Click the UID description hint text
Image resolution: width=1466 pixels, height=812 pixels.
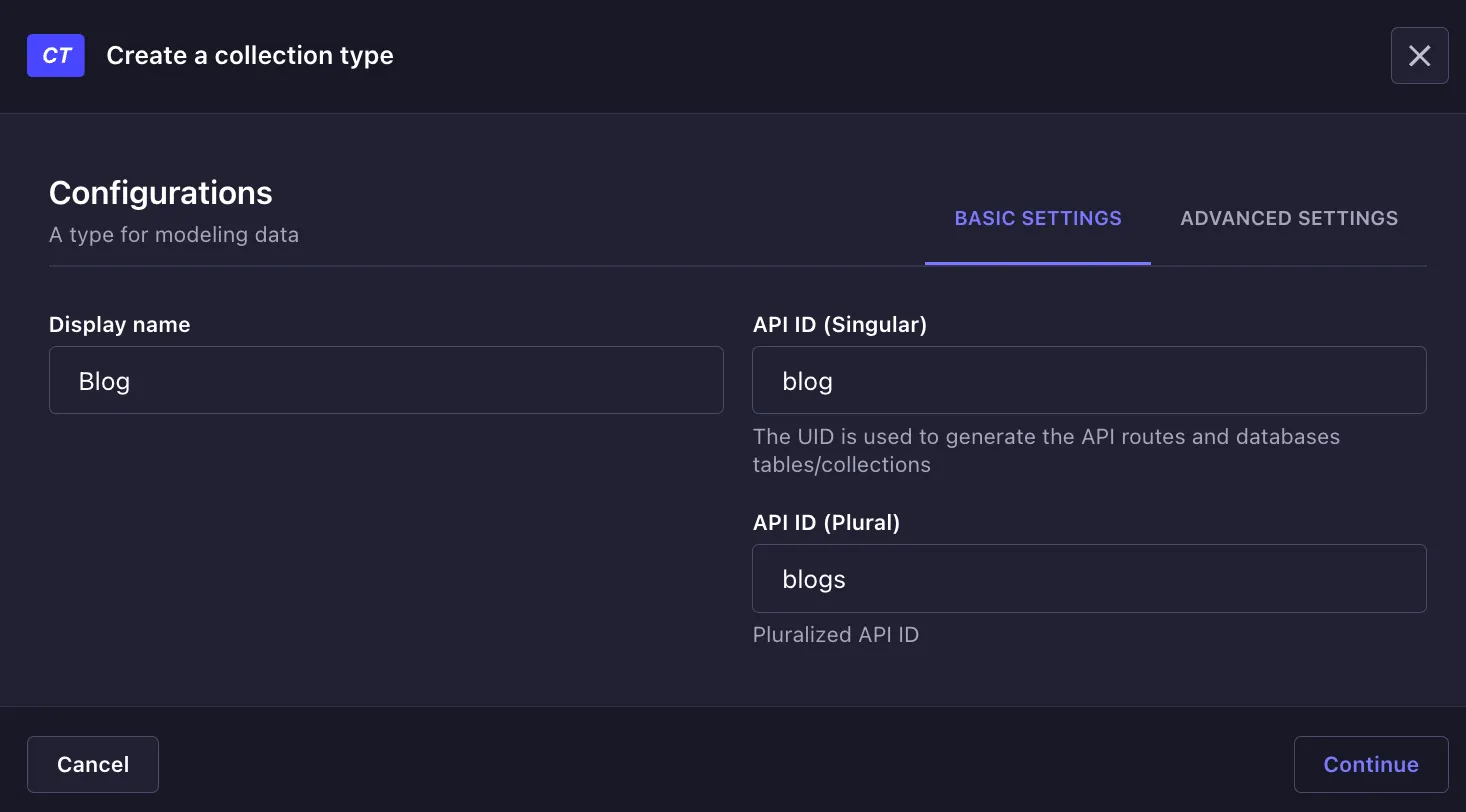click(x=1046, y=450)
